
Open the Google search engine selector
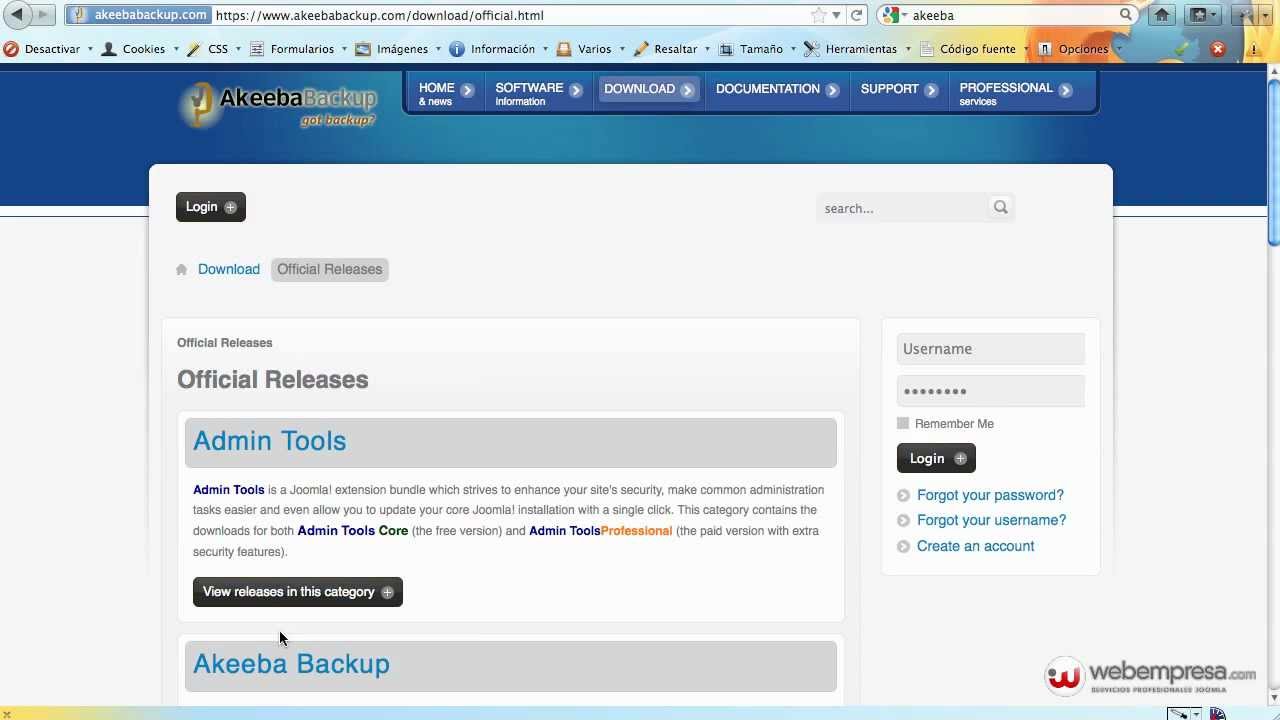[x=894, y=15]
